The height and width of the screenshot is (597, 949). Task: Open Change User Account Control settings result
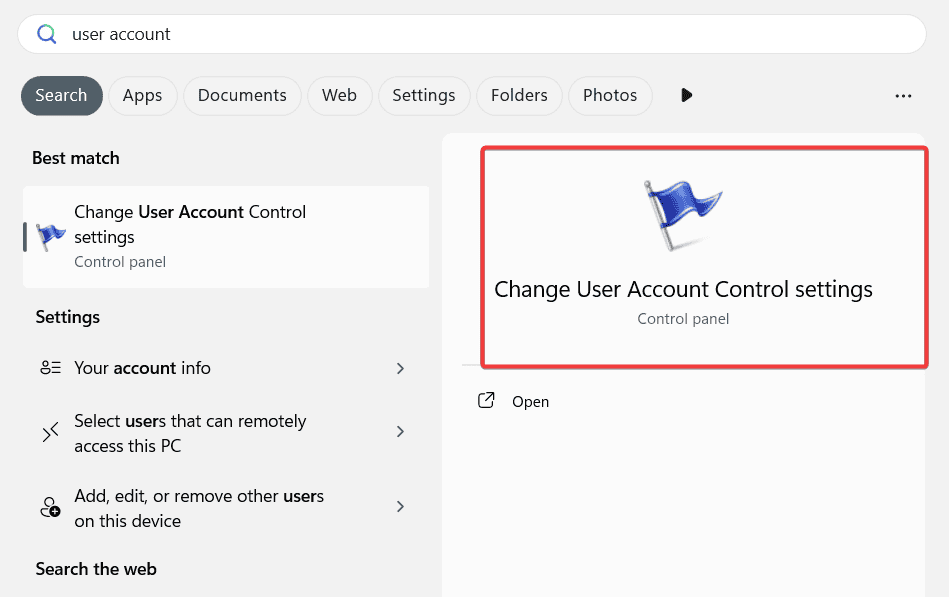[226, 237]
